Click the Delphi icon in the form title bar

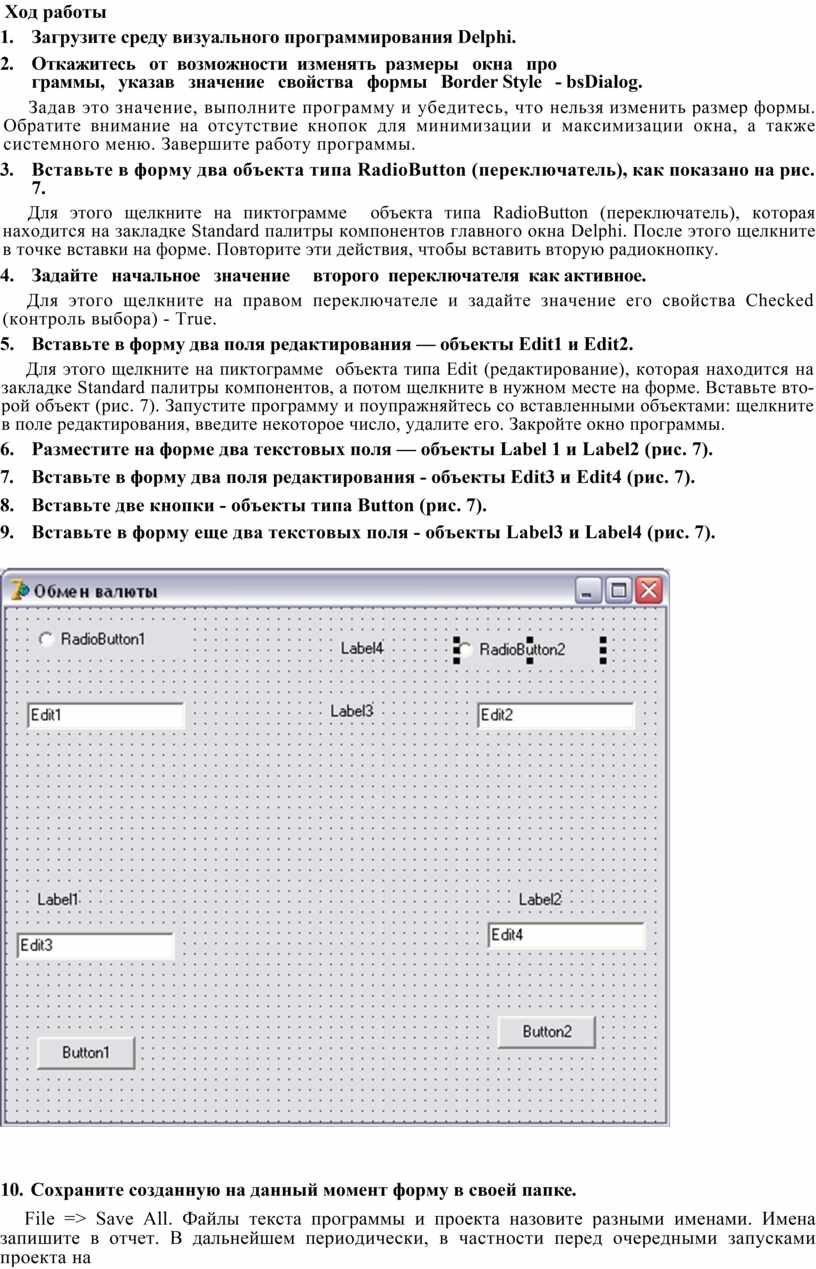pyautogui.click(x=18, y=590)
